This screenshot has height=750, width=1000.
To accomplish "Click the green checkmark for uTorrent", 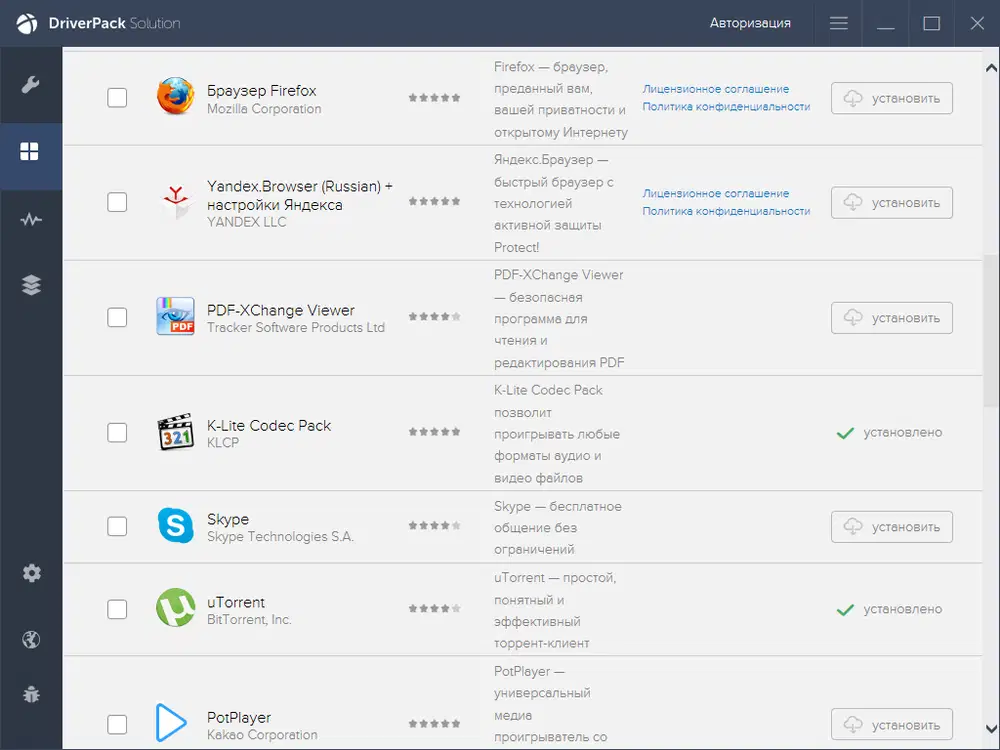I will coord(845,610).
